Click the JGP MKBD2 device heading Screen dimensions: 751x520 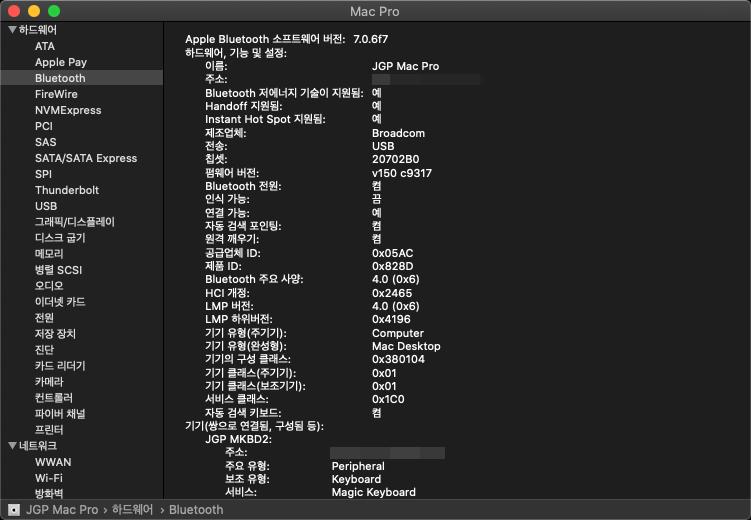click(239, 439)
